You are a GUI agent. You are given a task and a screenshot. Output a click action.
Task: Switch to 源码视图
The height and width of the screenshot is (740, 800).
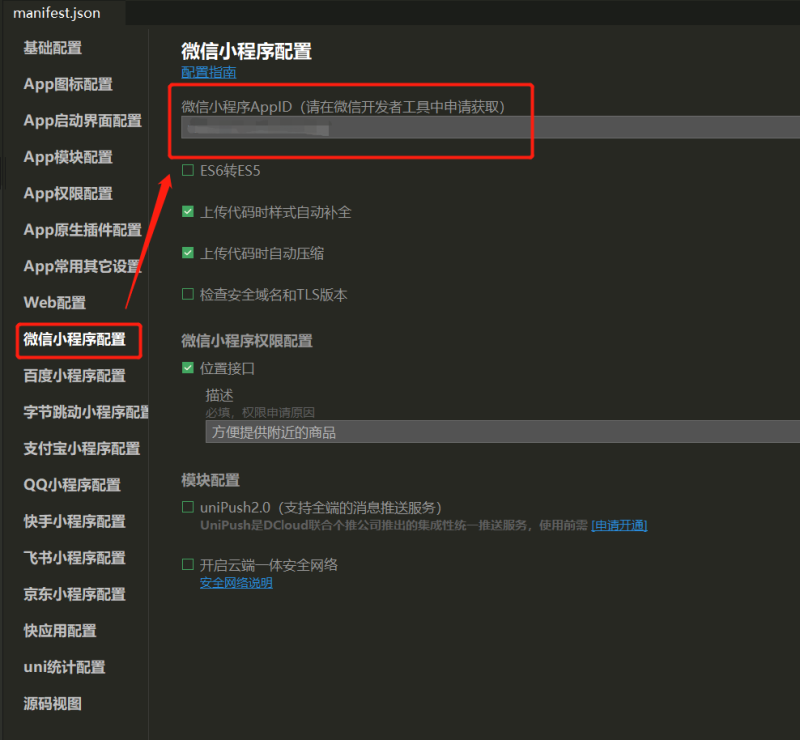53,704
